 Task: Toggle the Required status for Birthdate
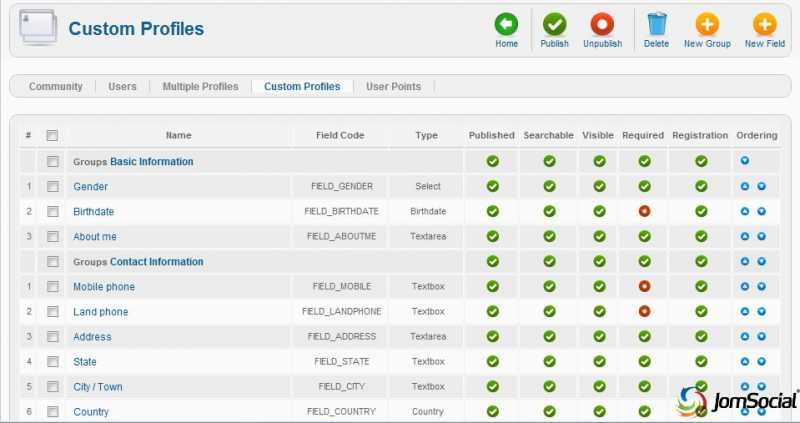[645, 211]
